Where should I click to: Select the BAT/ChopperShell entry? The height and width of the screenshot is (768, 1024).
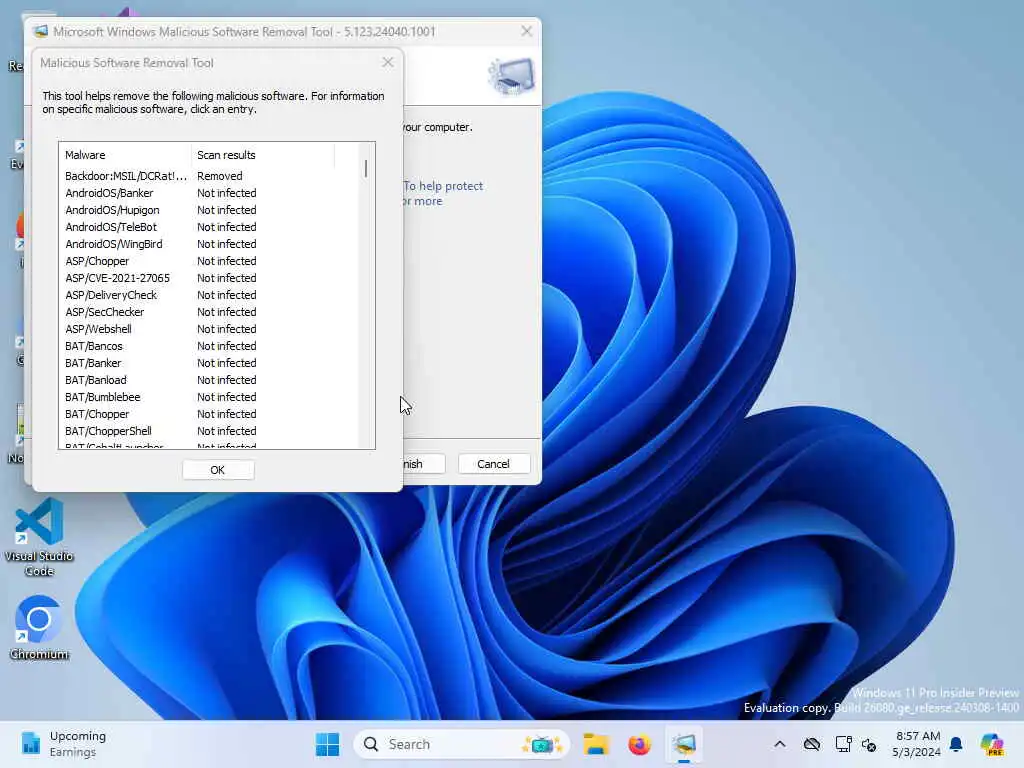pyautogui.click(x=108, y=430)
